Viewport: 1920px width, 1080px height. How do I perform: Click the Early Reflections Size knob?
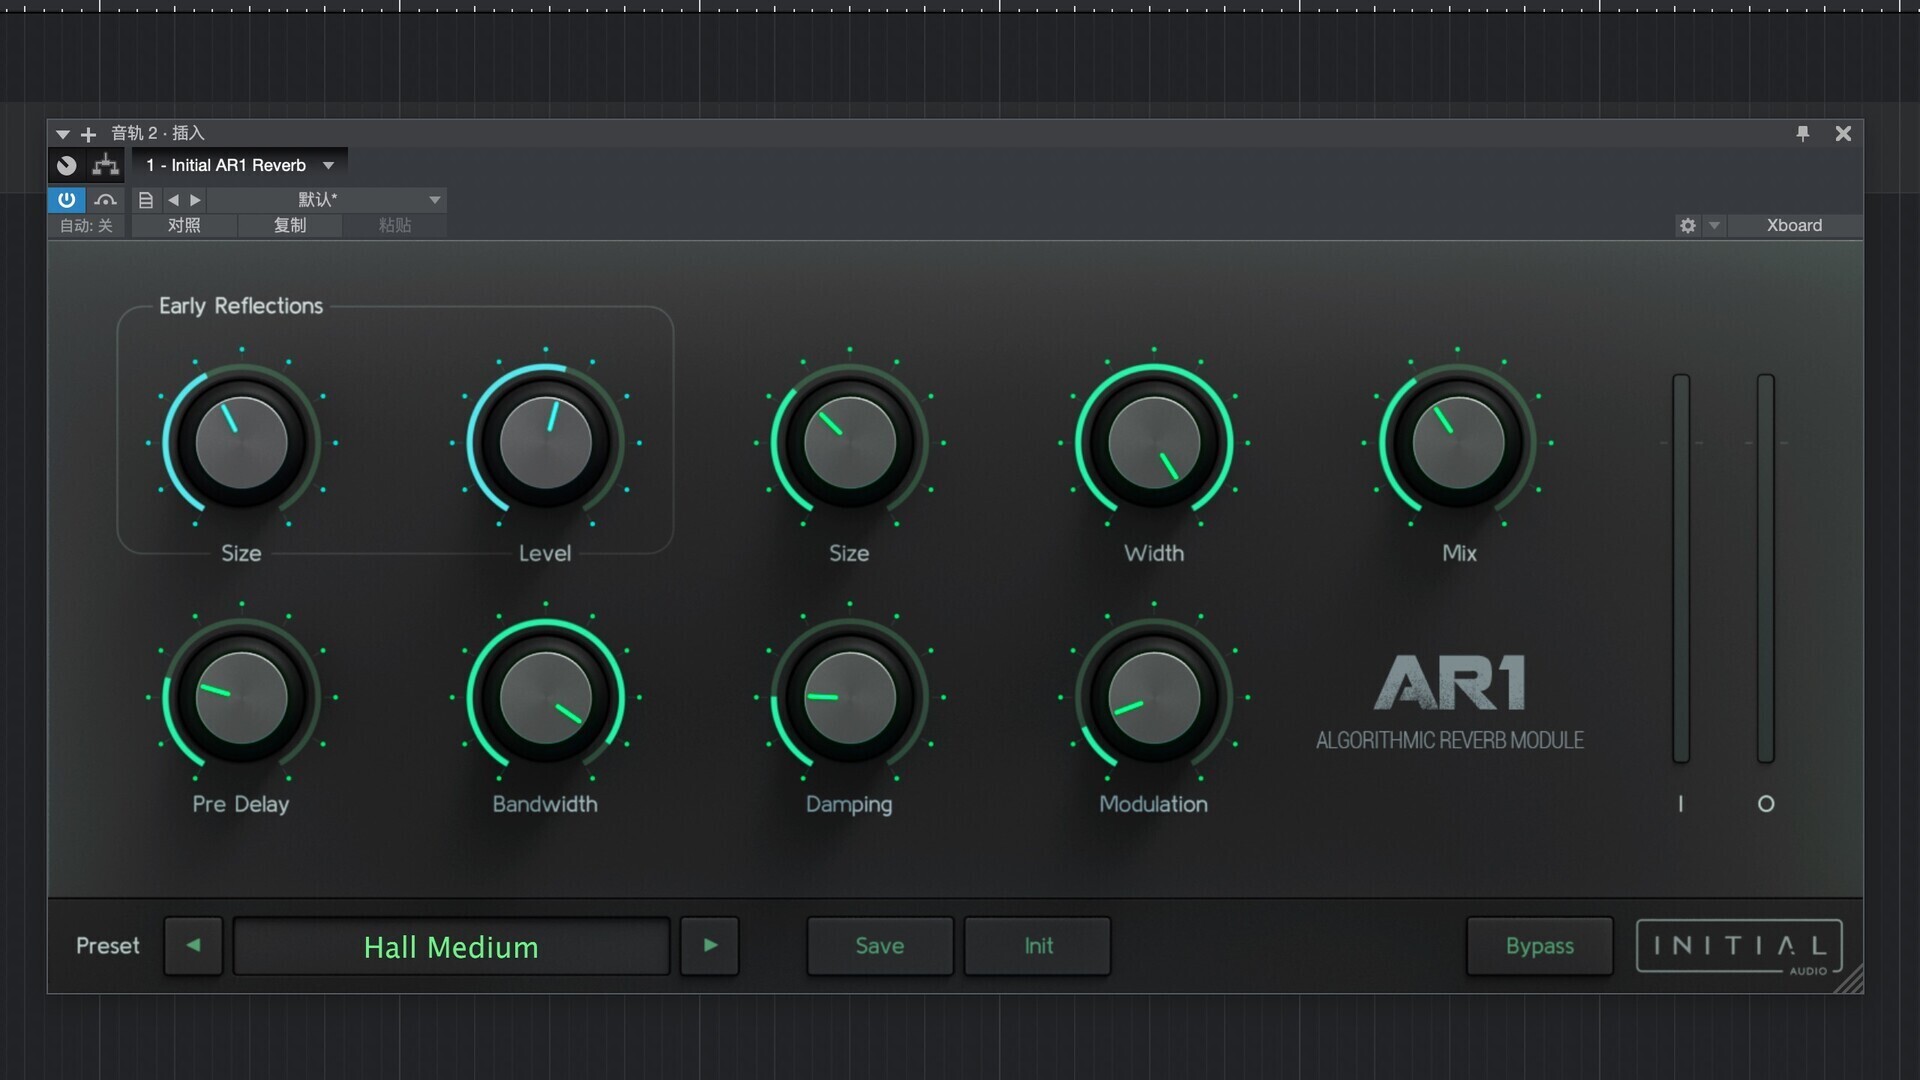pos(241,442)
